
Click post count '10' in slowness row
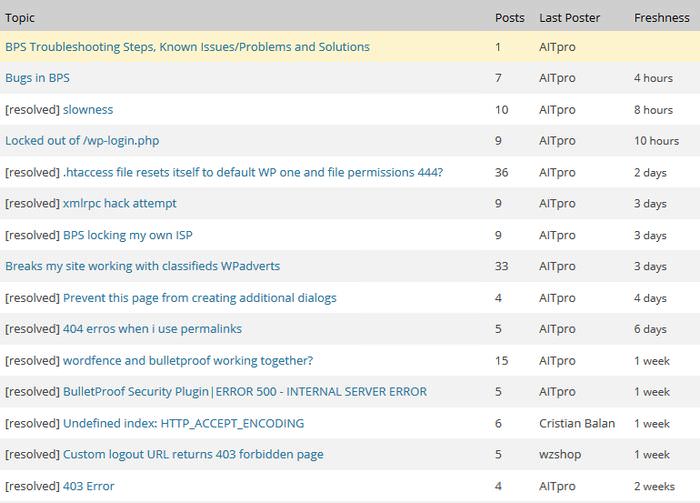point(502,109)
